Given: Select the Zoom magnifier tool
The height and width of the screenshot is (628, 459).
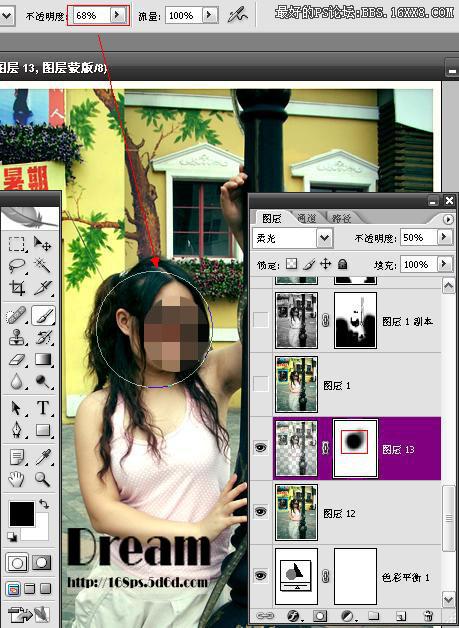Looking at the screenshot, I should pos(43,479).
